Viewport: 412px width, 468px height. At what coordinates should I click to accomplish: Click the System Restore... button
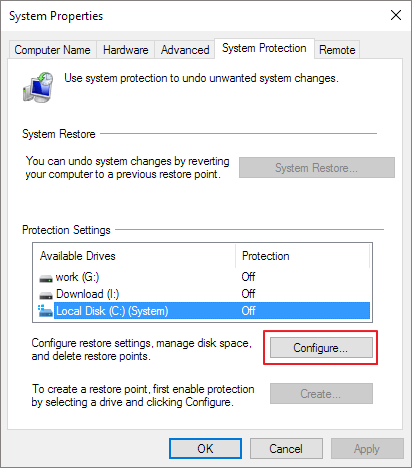pyautogui.click(x=317, y=167)
